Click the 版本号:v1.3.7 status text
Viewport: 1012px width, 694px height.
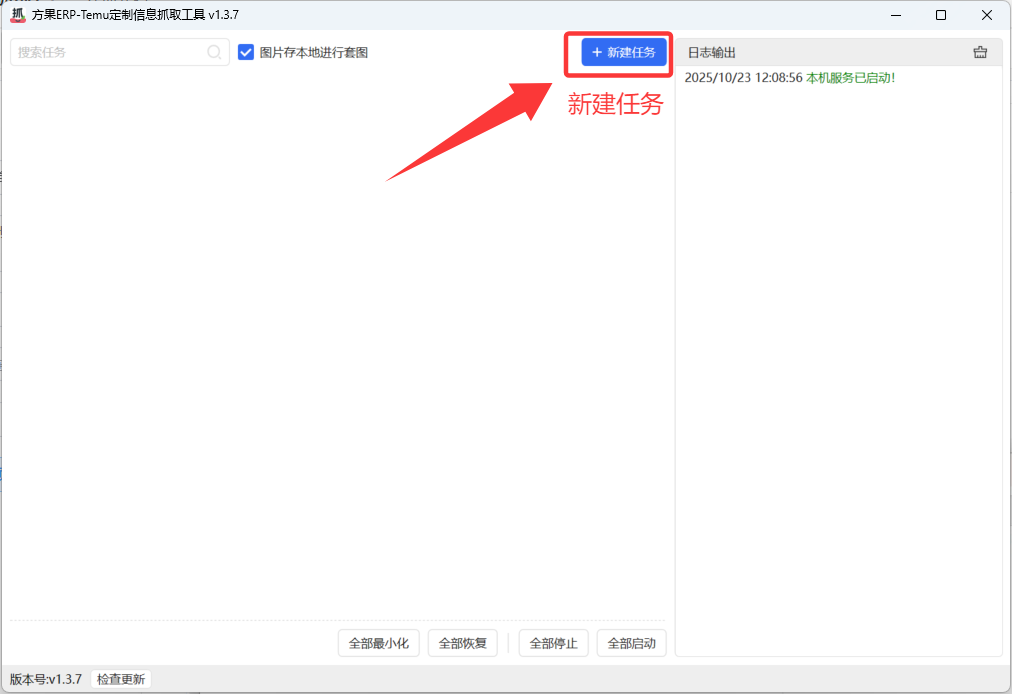[x=46, y=679]
